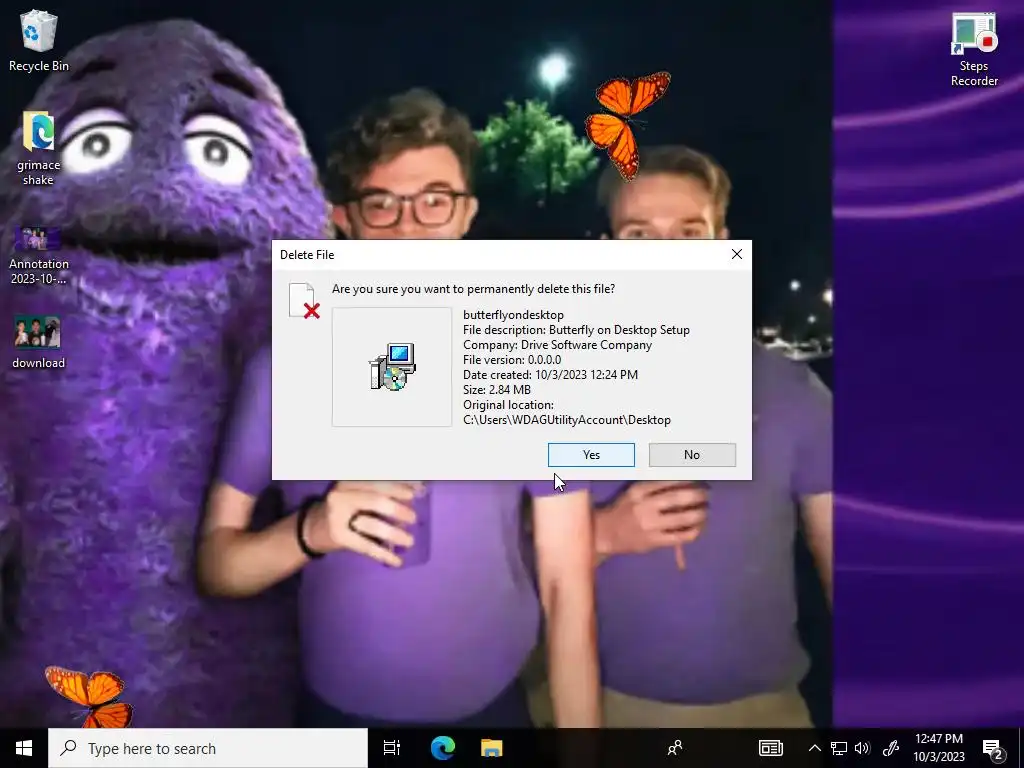Open the People icon on the taskbar
Image resolution: width=1024 pixels, height=768 pixels.
[x=675, y=748]
